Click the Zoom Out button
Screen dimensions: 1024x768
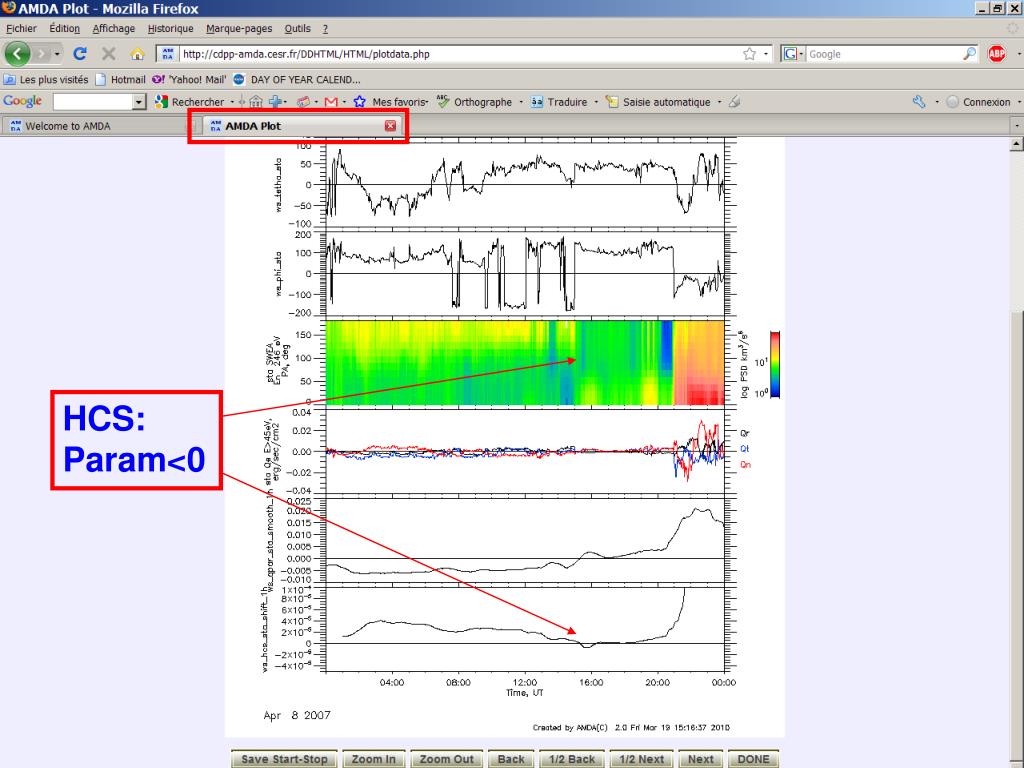click(x=447, y=759)
